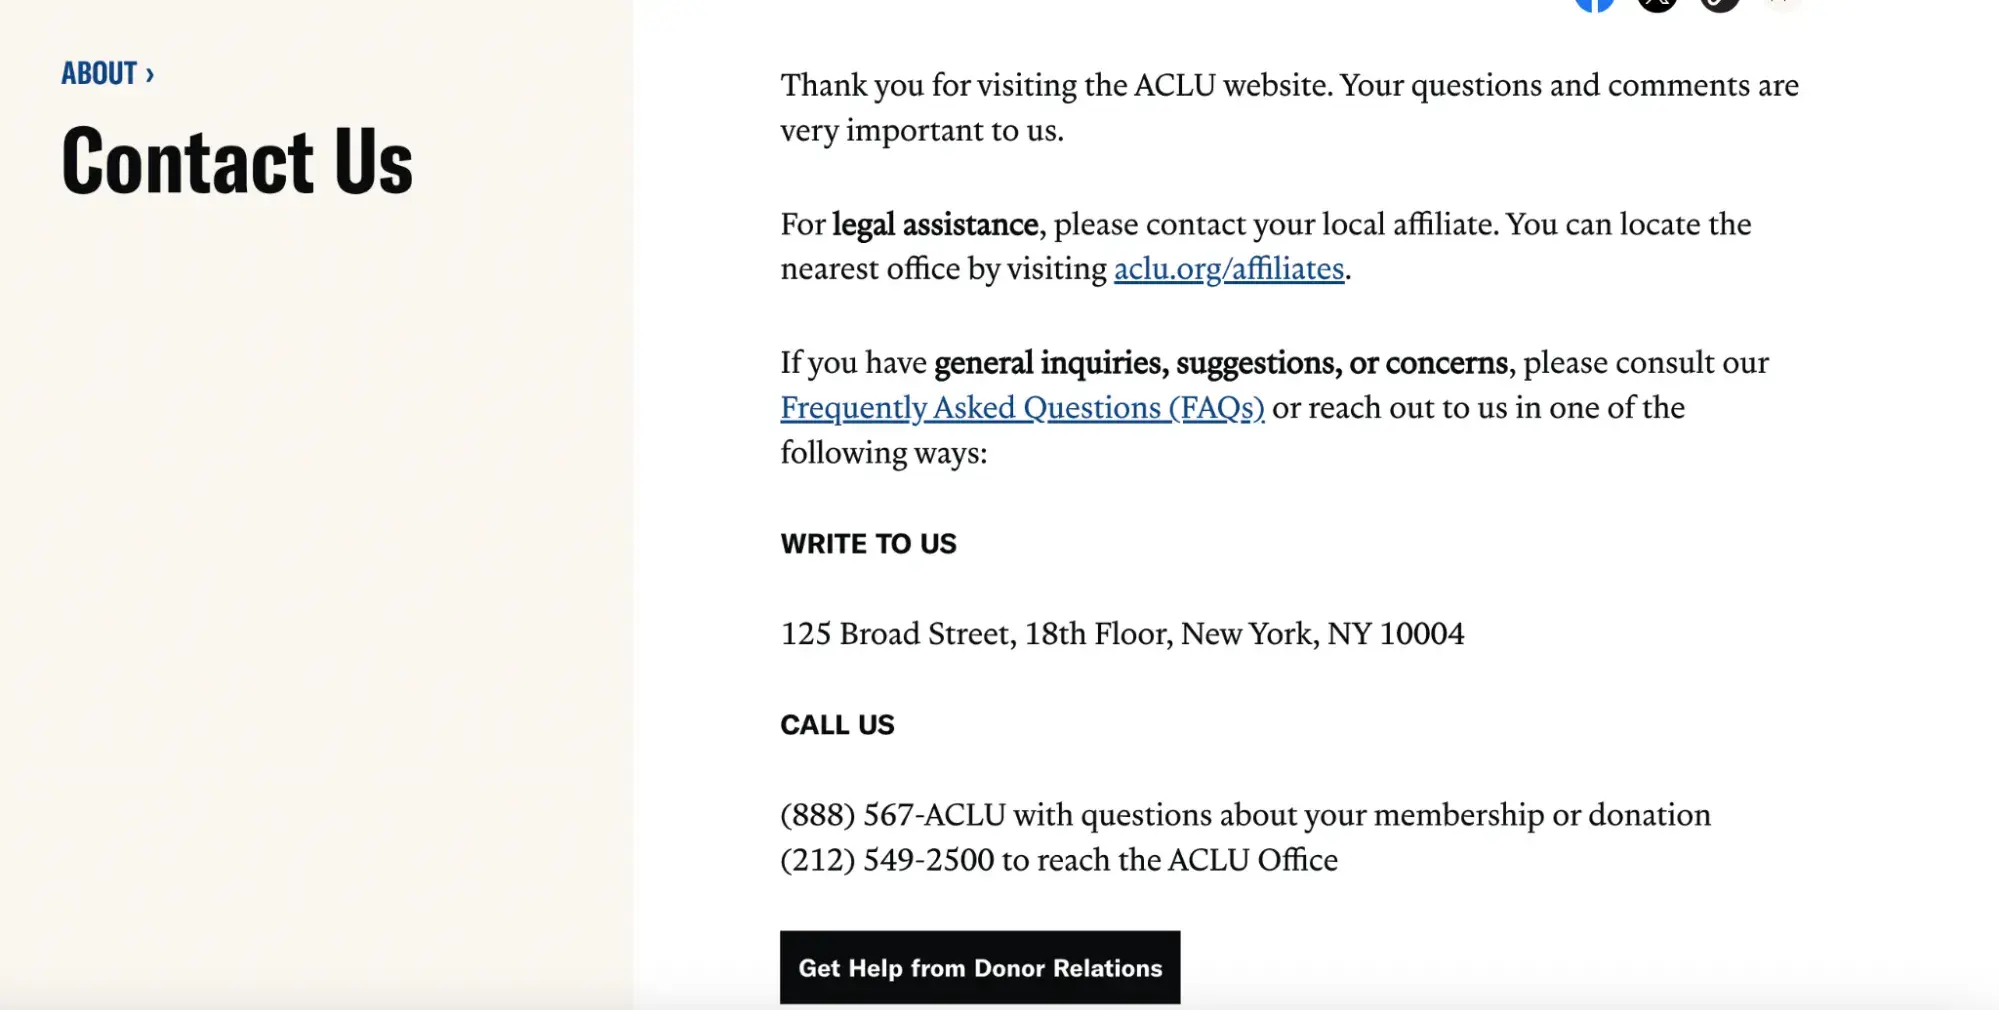Open the Frequently Asked Questions page

coord(1021,408)
